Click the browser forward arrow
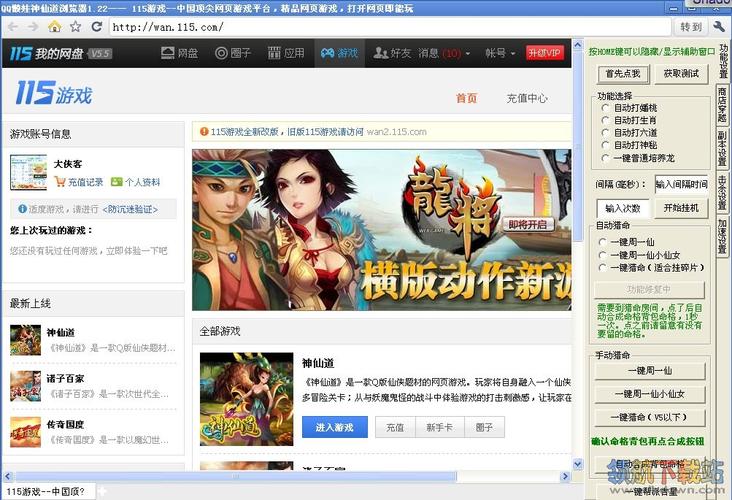The image size is (732, 500). pyautogui.click(x=33, y=27)
